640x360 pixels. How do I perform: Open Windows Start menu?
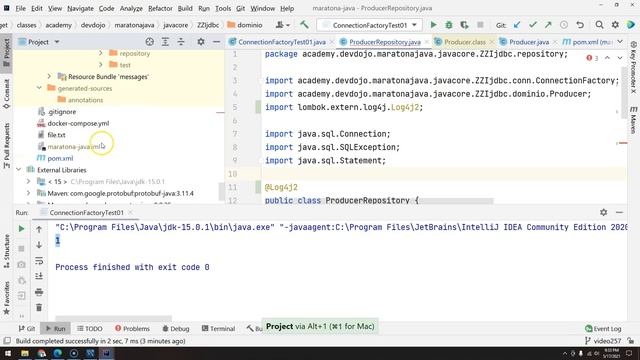pos(8,353)
